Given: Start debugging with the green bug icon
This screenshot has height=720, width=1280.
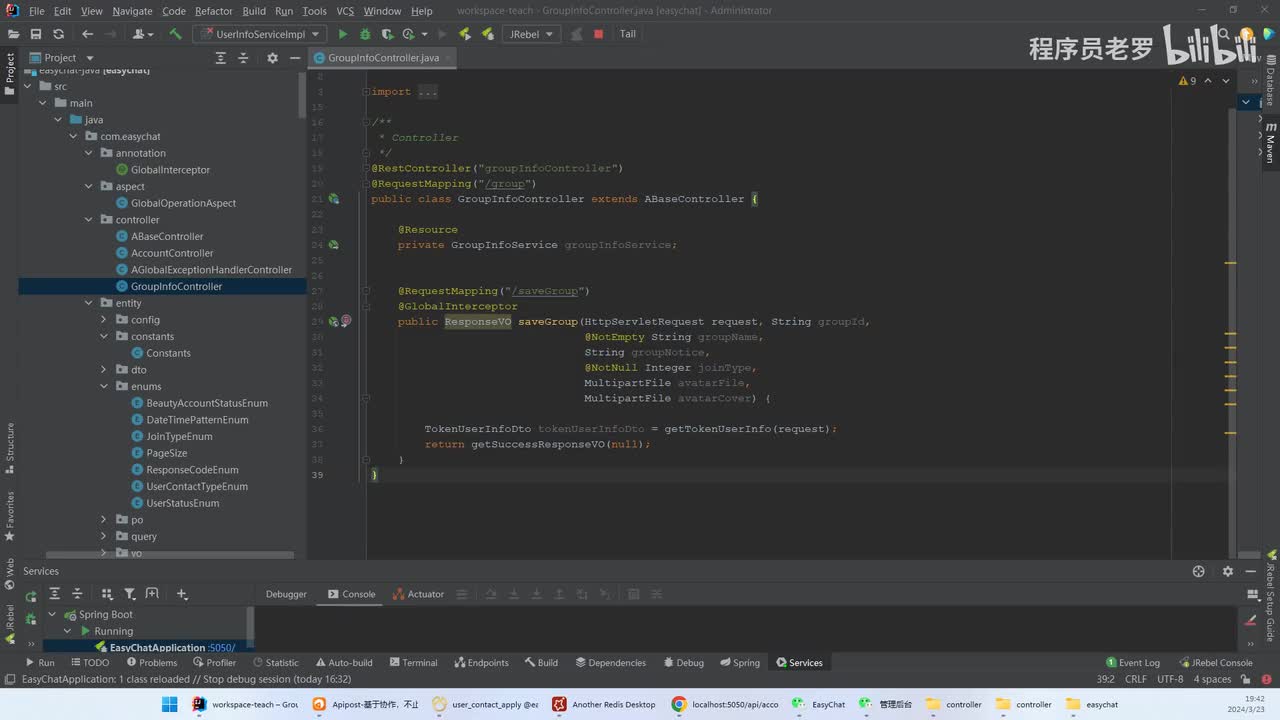Looking at the screenshot, I should (x=366, y=34).
